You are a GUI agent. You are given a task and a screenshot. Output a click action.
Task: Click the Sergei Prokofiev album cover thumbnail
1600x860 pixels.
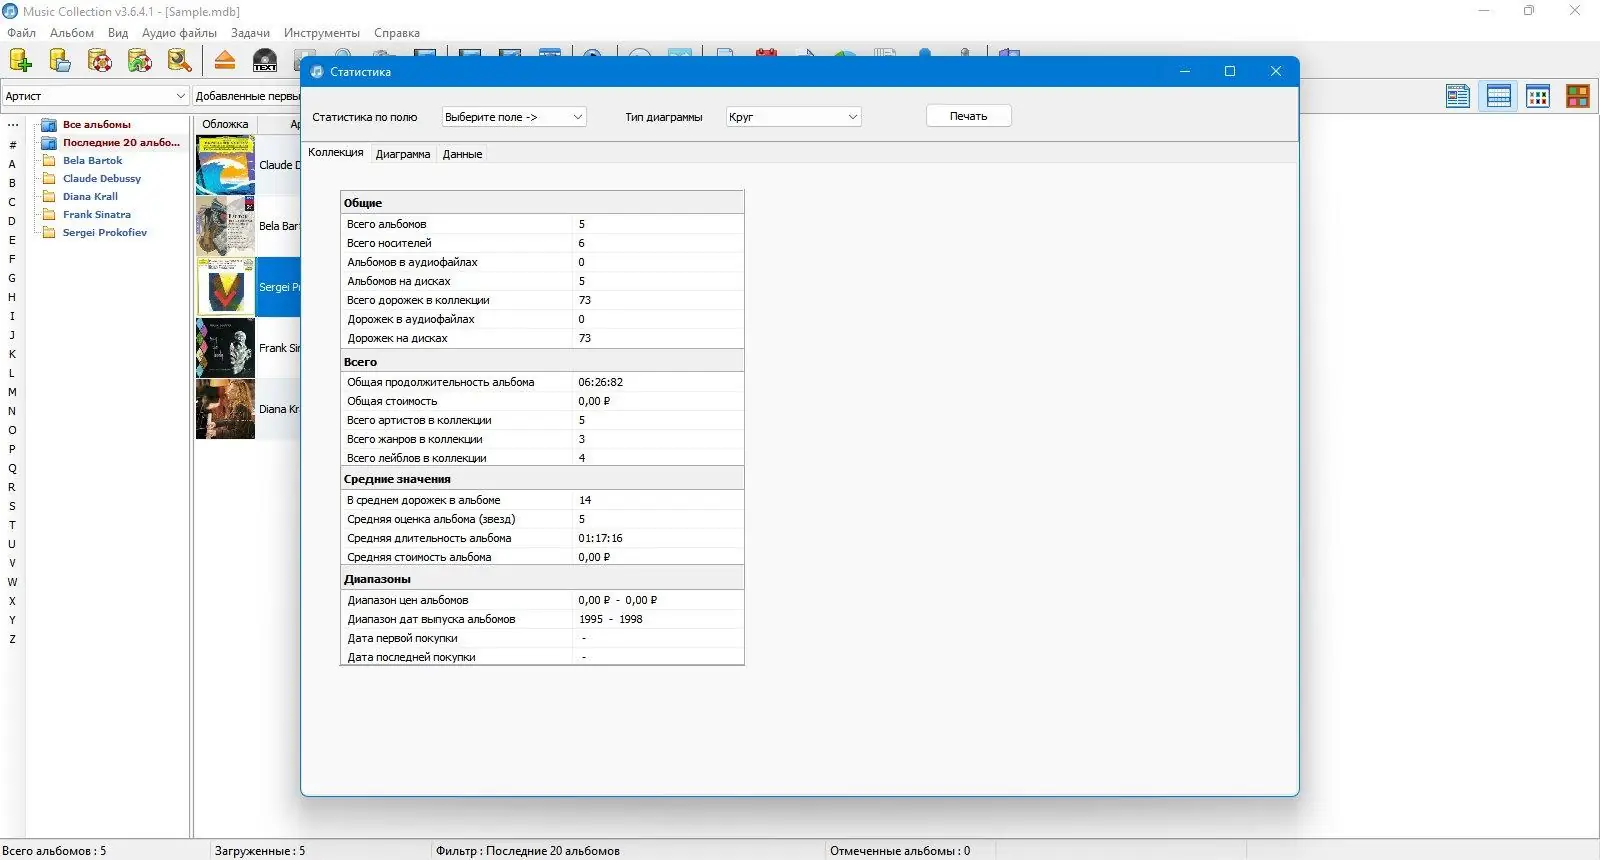(225, 287)
